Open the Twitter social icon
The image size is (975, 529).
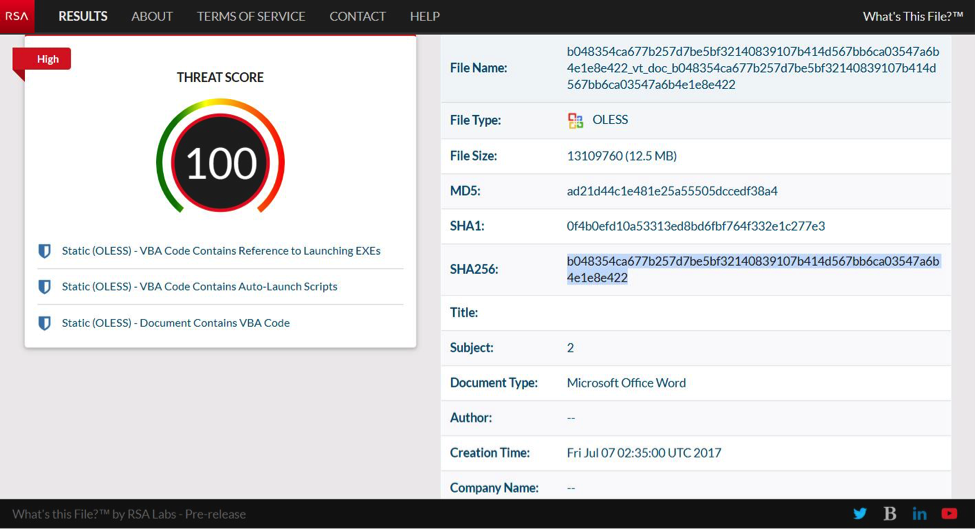pos(859,514)
